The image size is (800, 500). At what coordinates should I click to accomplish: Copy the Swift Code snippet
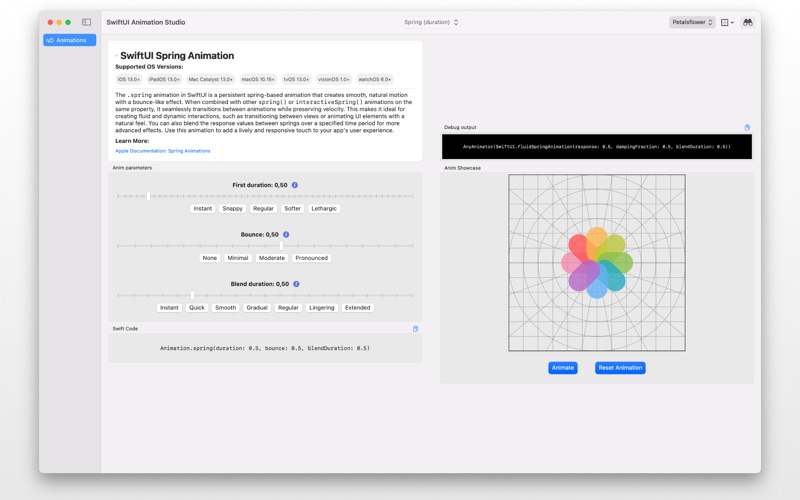(x=415, y=329)
